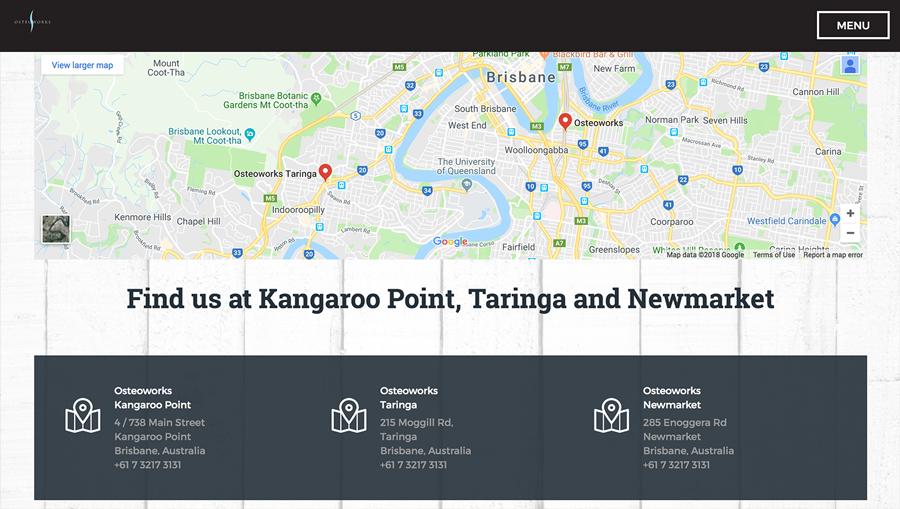Click The University of Queensland marker
This screenshot has width=900, height=509.
click(467, 184)
